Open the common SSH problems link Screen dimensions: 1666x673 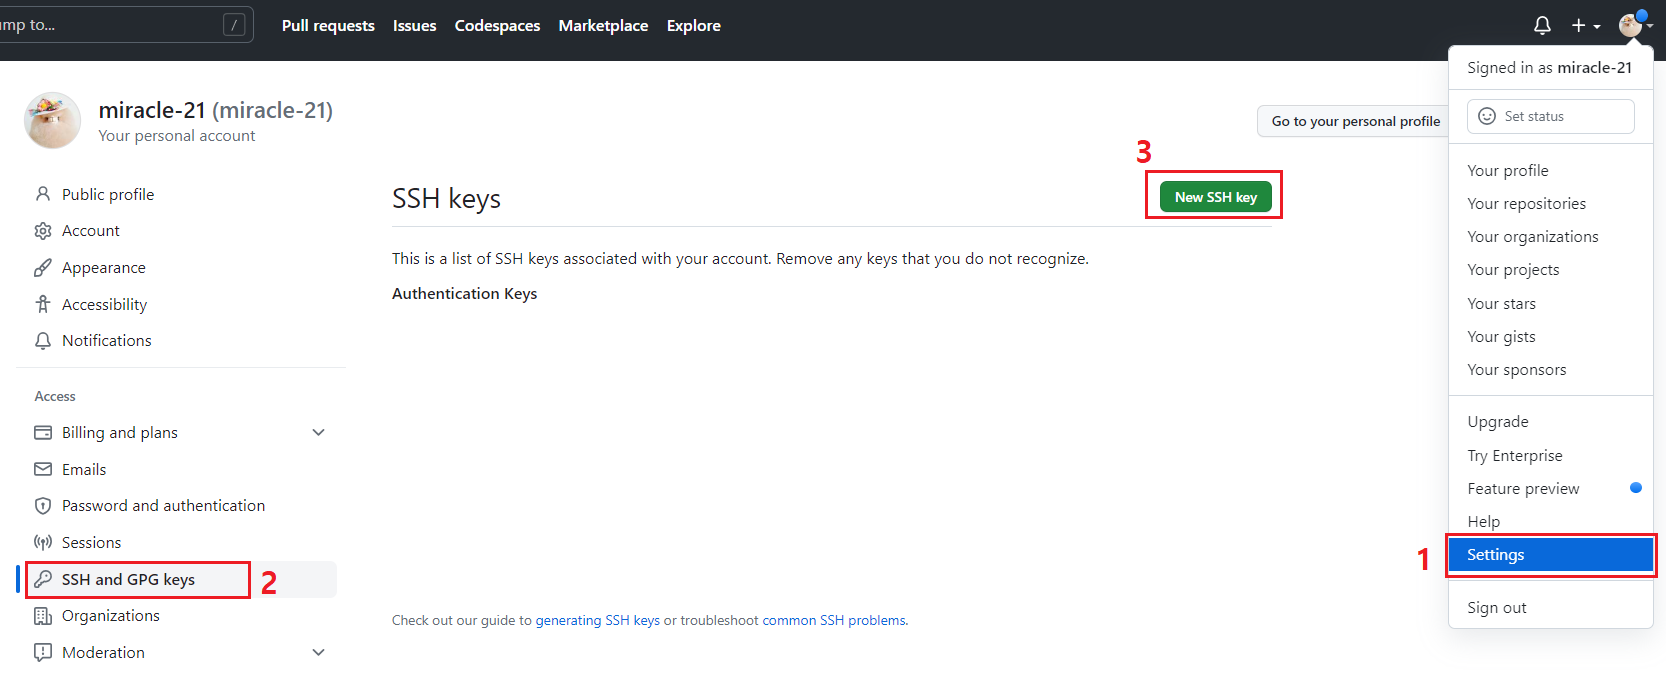click(x=834, y=621)
